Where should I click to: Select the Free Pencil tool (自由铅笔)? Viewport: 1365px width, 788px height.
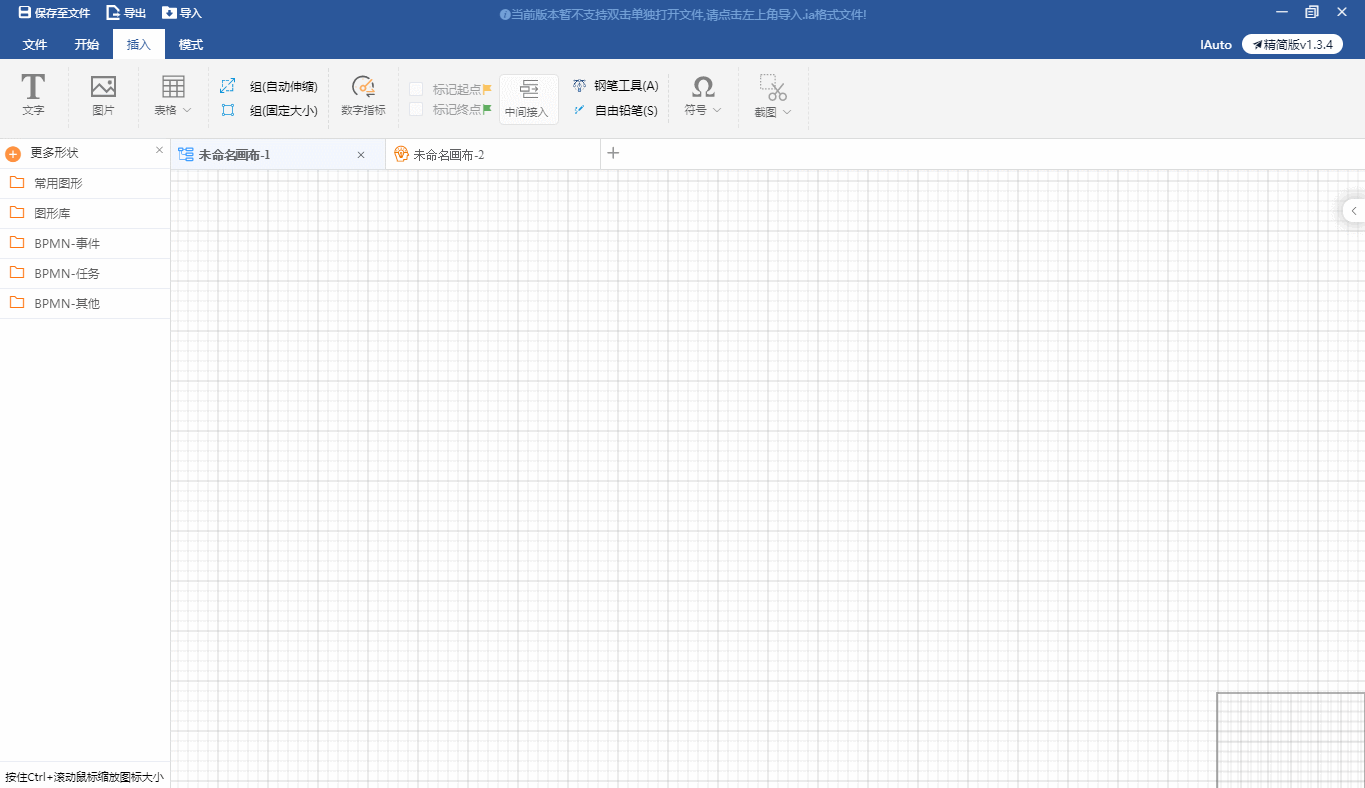pos(615,111)
